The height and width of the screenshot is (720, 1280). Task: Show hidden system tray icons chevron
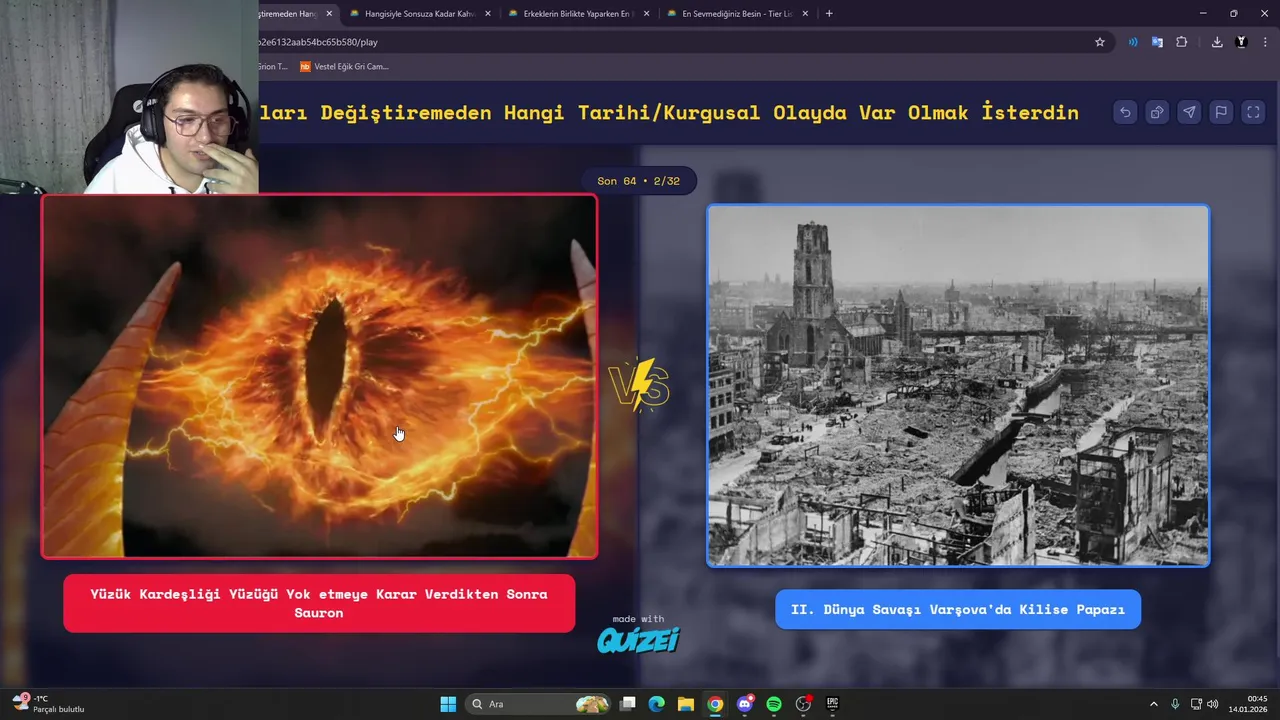1153,704
